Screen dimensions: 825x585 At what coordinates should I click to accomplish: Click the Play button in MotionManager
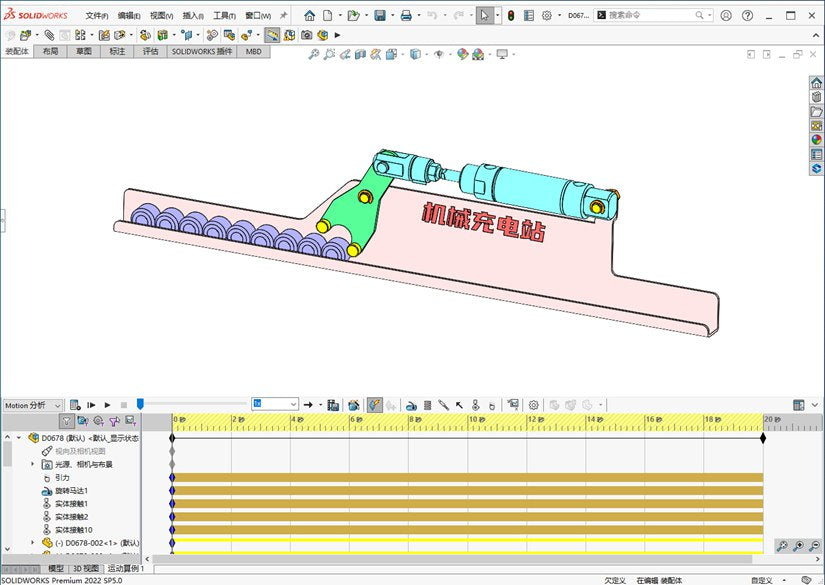coord(107,405)
